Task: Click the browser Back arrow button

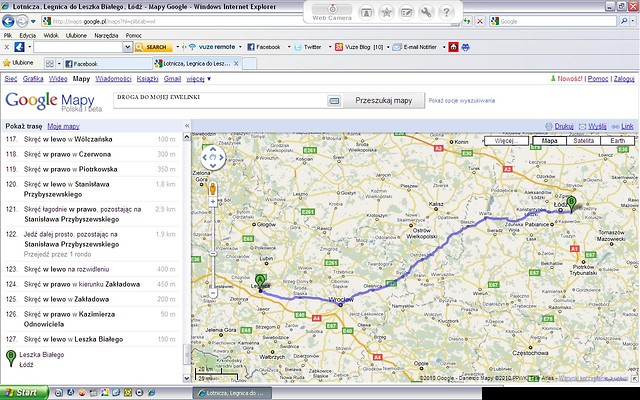Action: point(8,21)
